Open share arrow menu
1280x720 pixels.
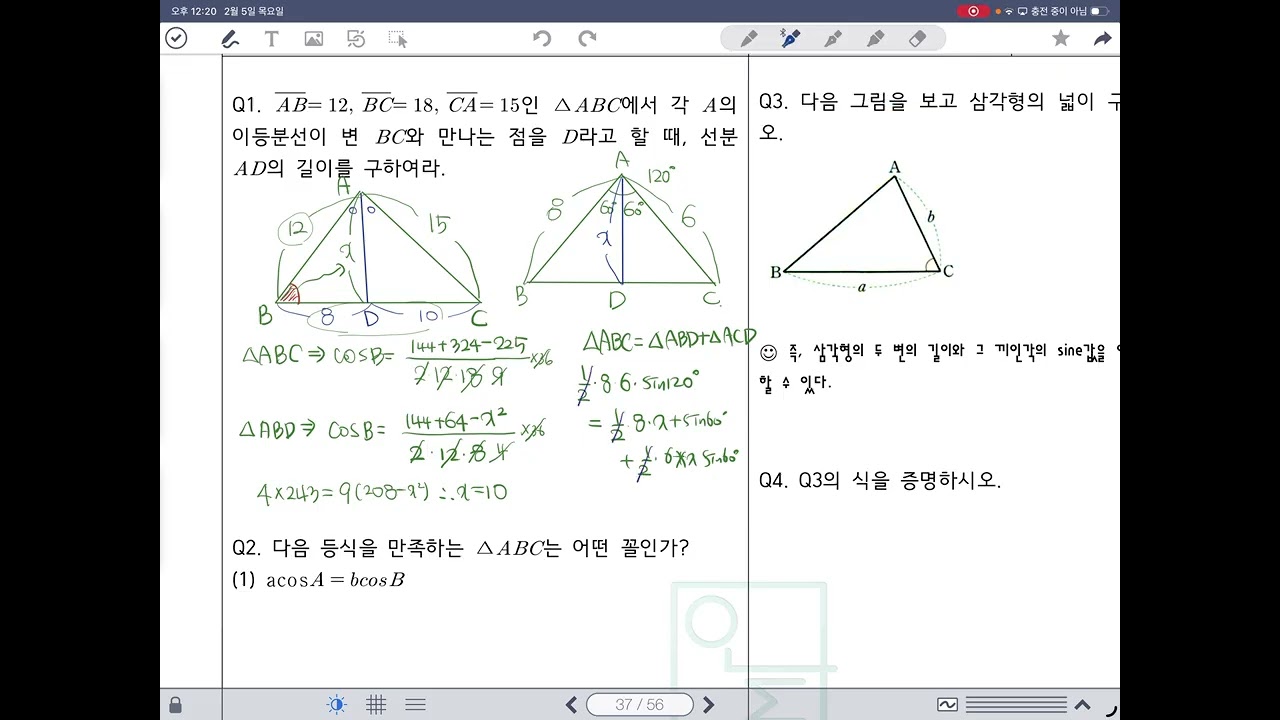point(1103,39)
